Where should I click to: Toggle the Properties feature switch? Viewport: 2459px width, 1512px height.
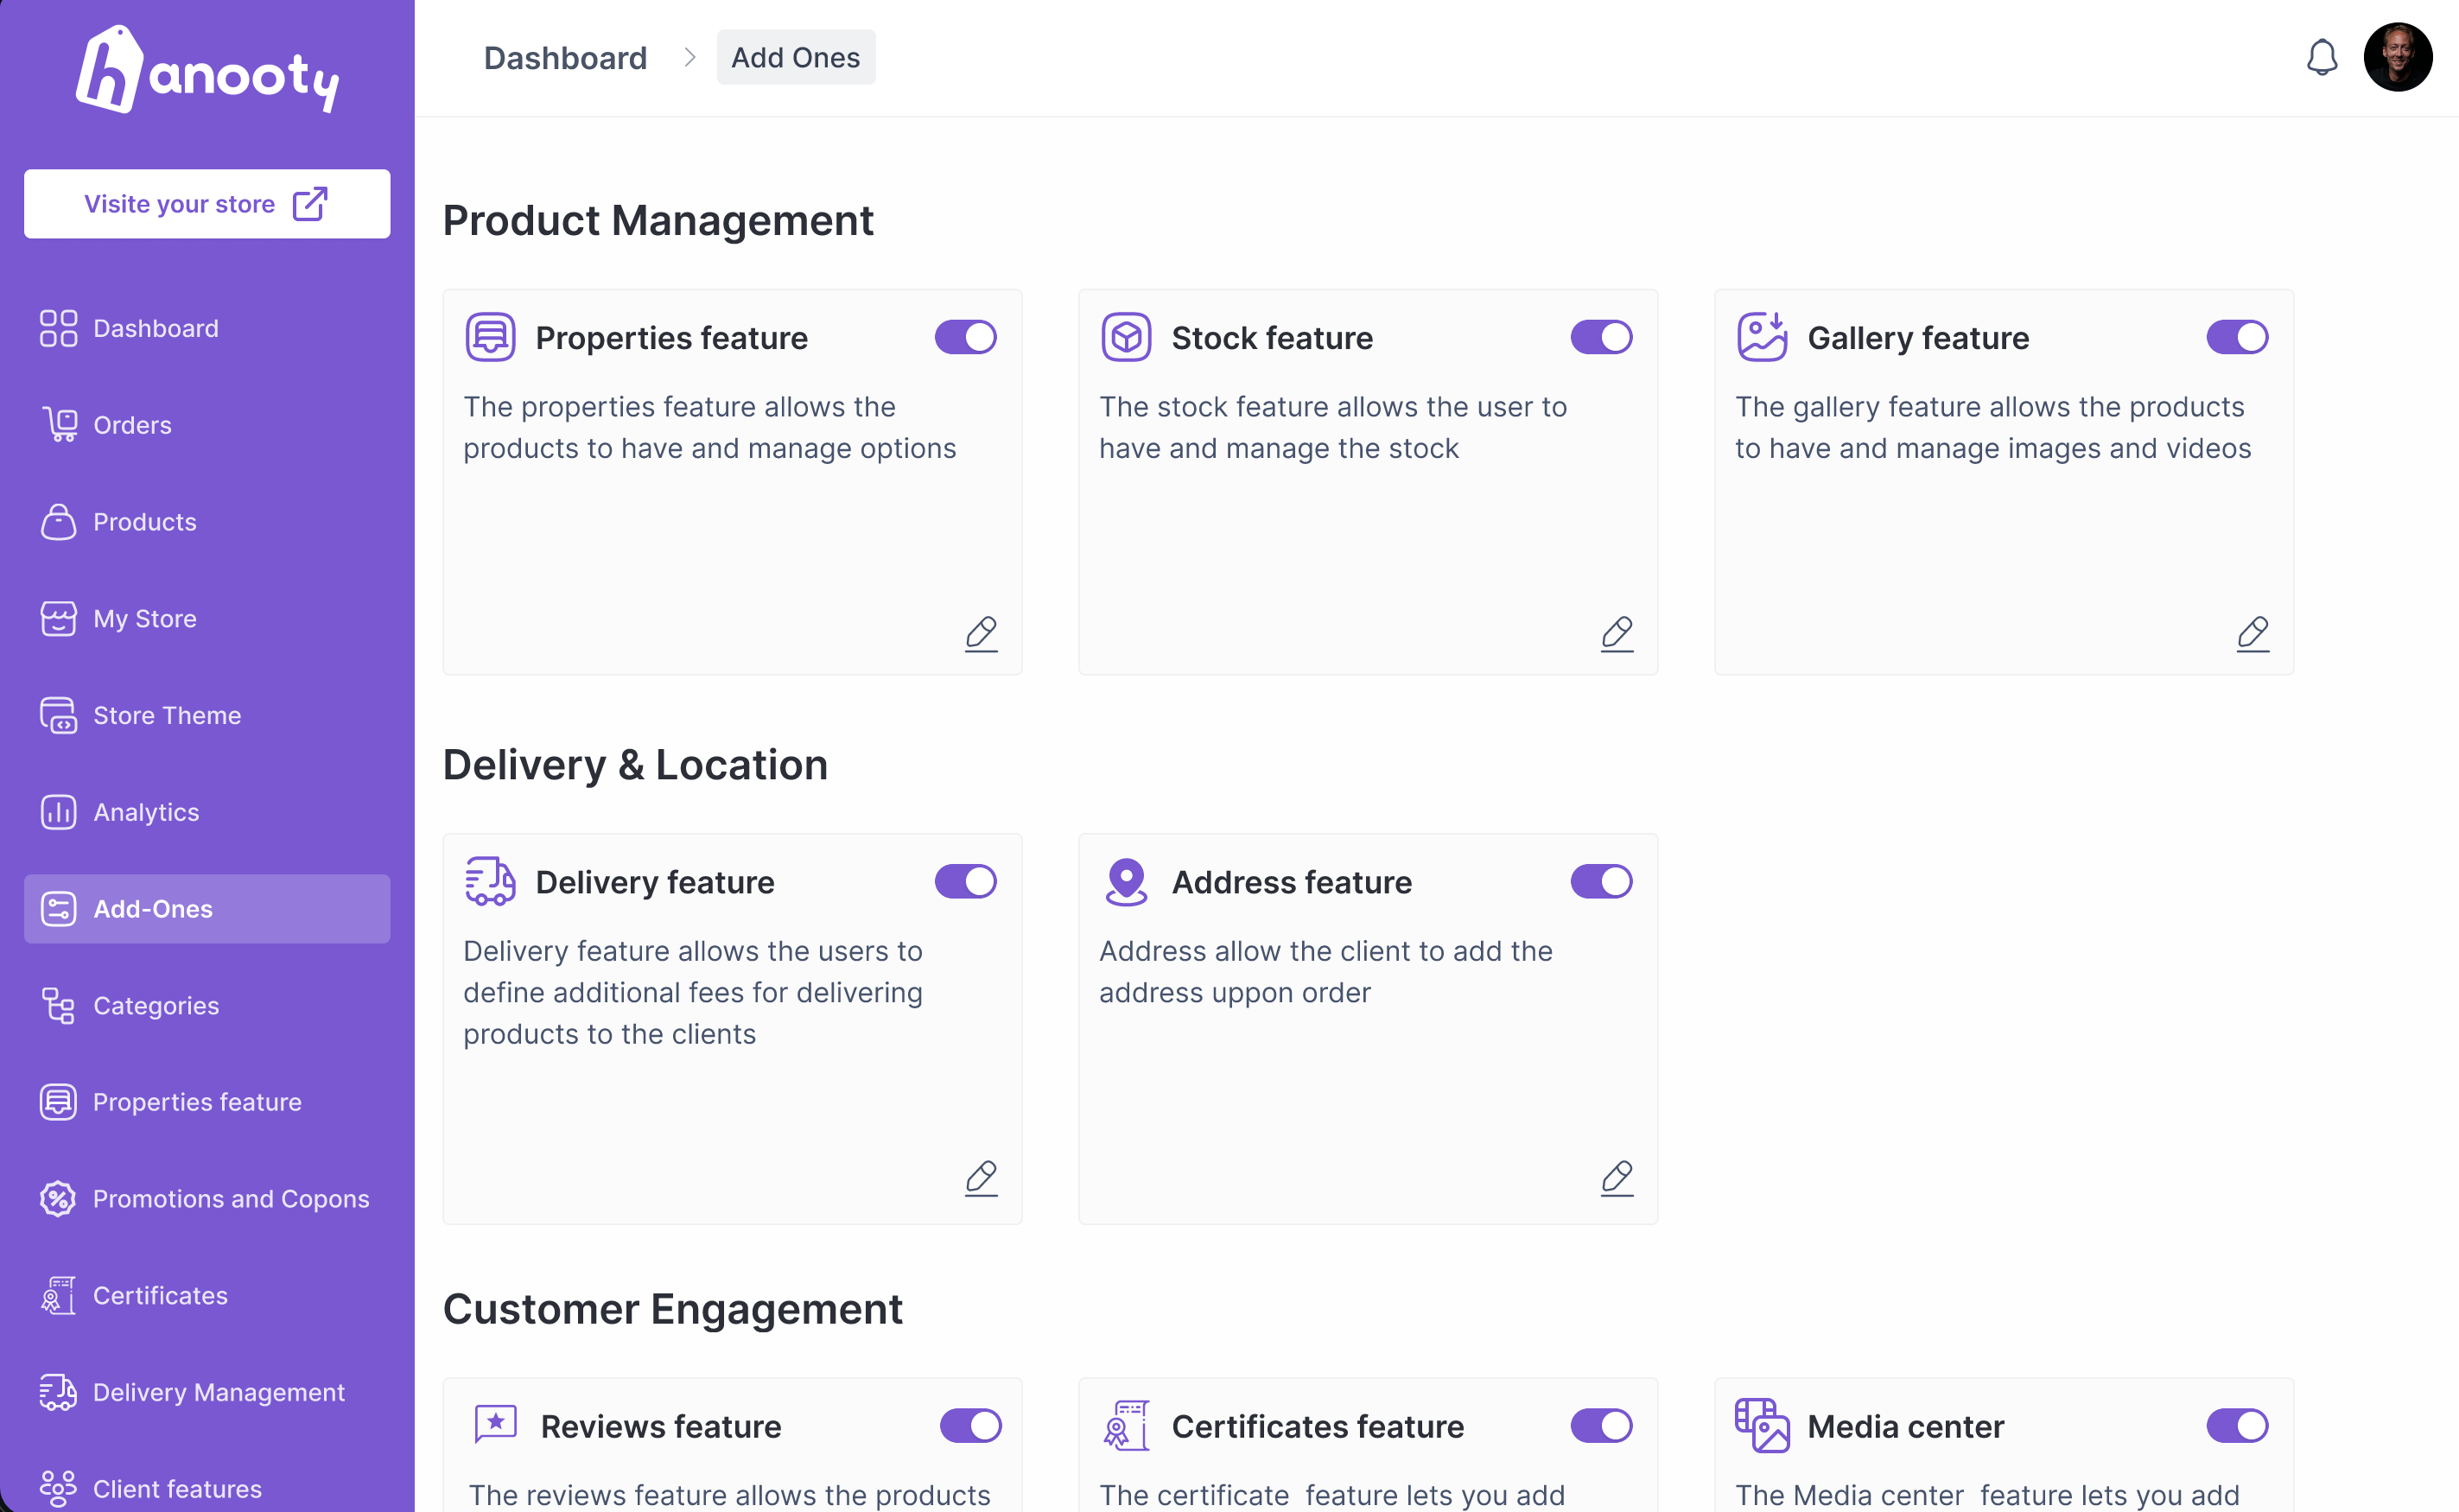[x=966, y=337]
